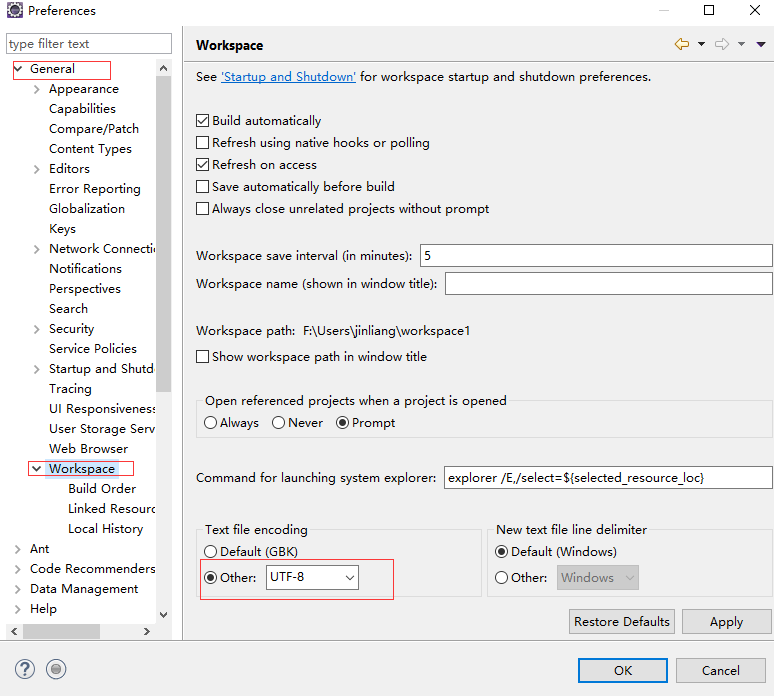
Task: Enable Save automatically before build
Action: (x=202, y=187)
